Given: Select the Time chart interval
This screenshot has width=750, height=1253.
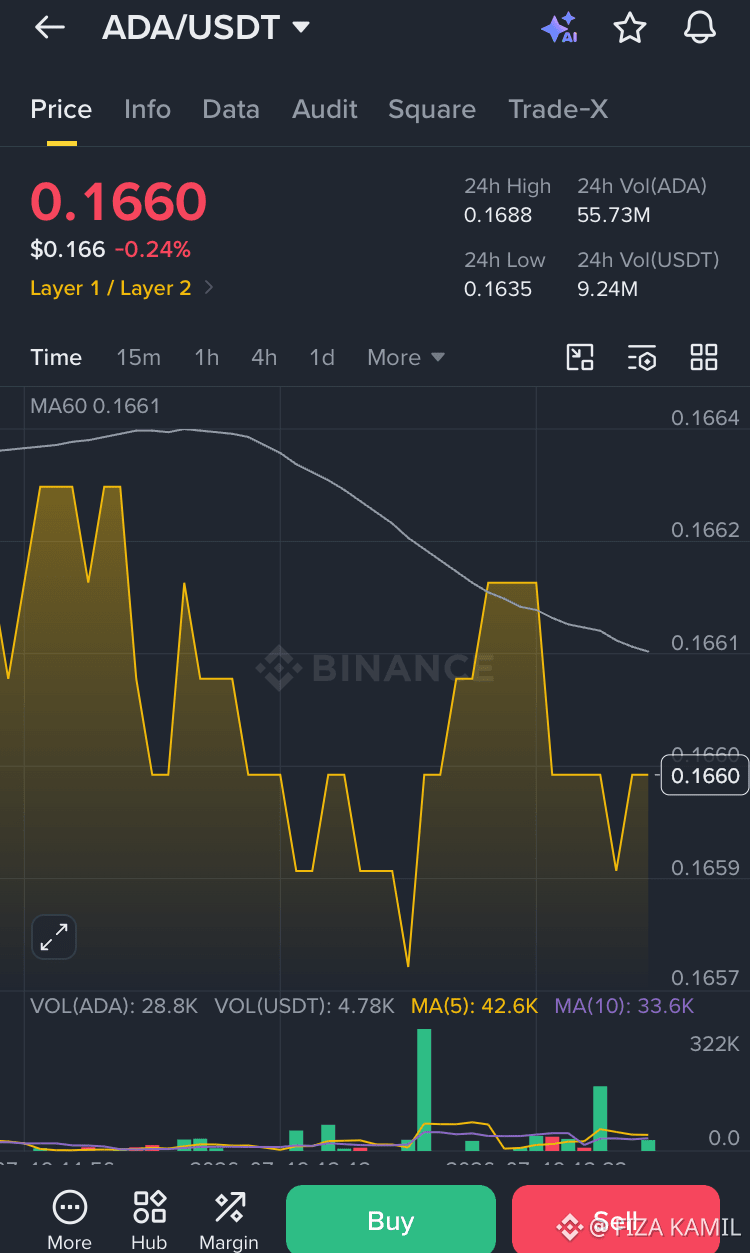Looking at the screenshot, I should click(x=56, y=357).
